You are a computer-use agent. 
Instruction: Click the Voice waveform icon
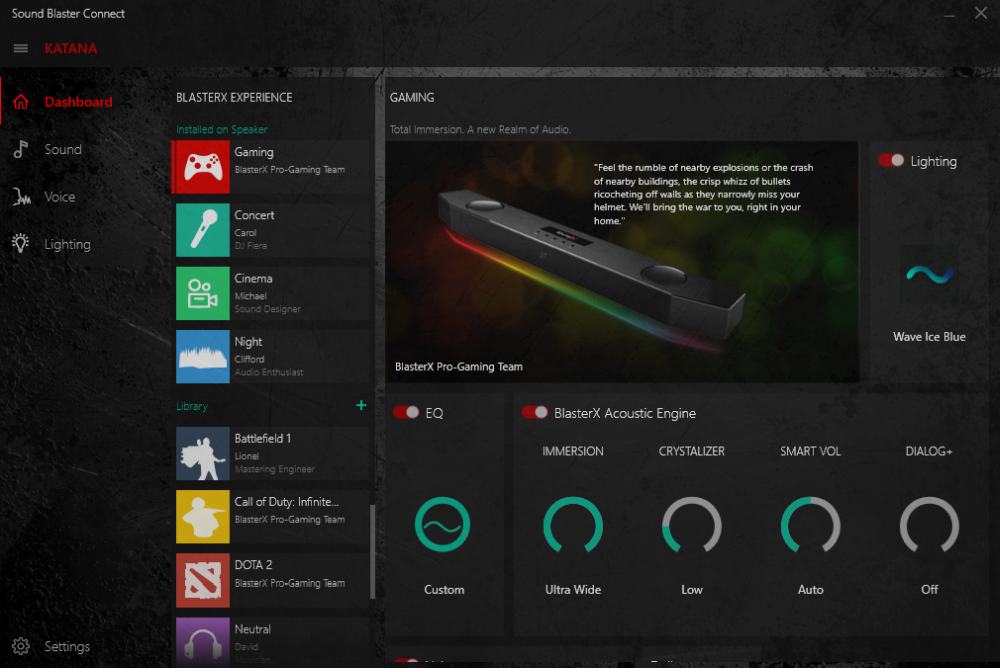21,197
